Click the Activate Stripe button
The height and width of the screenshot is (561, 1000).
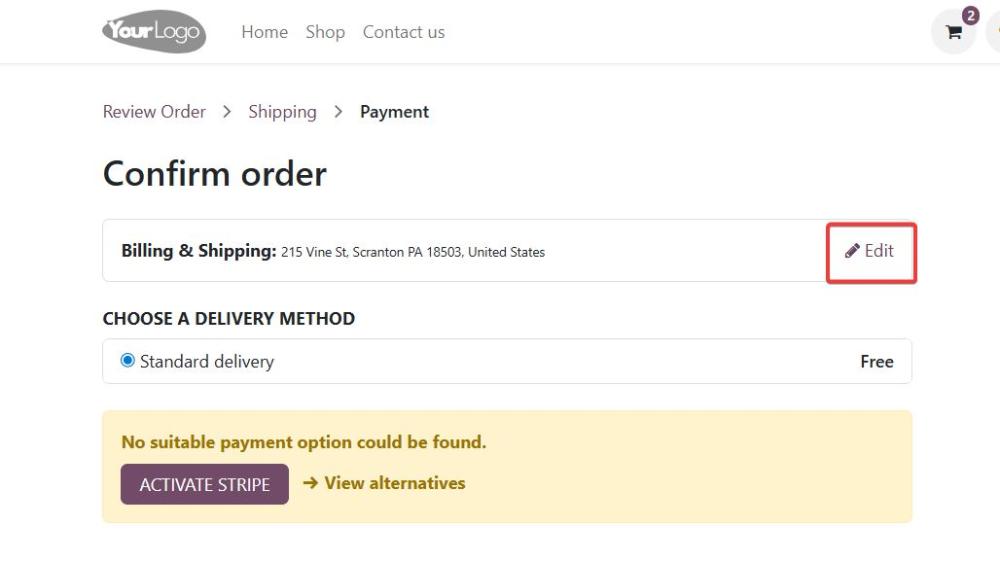[205, 484]
